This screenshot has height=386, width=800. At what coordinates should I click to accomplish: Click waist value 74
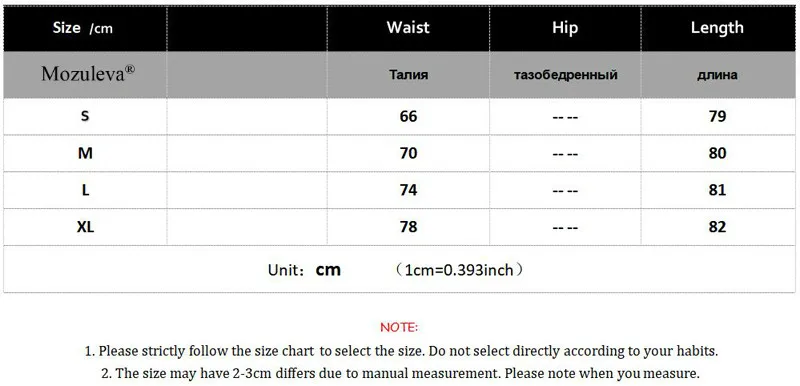408,190
